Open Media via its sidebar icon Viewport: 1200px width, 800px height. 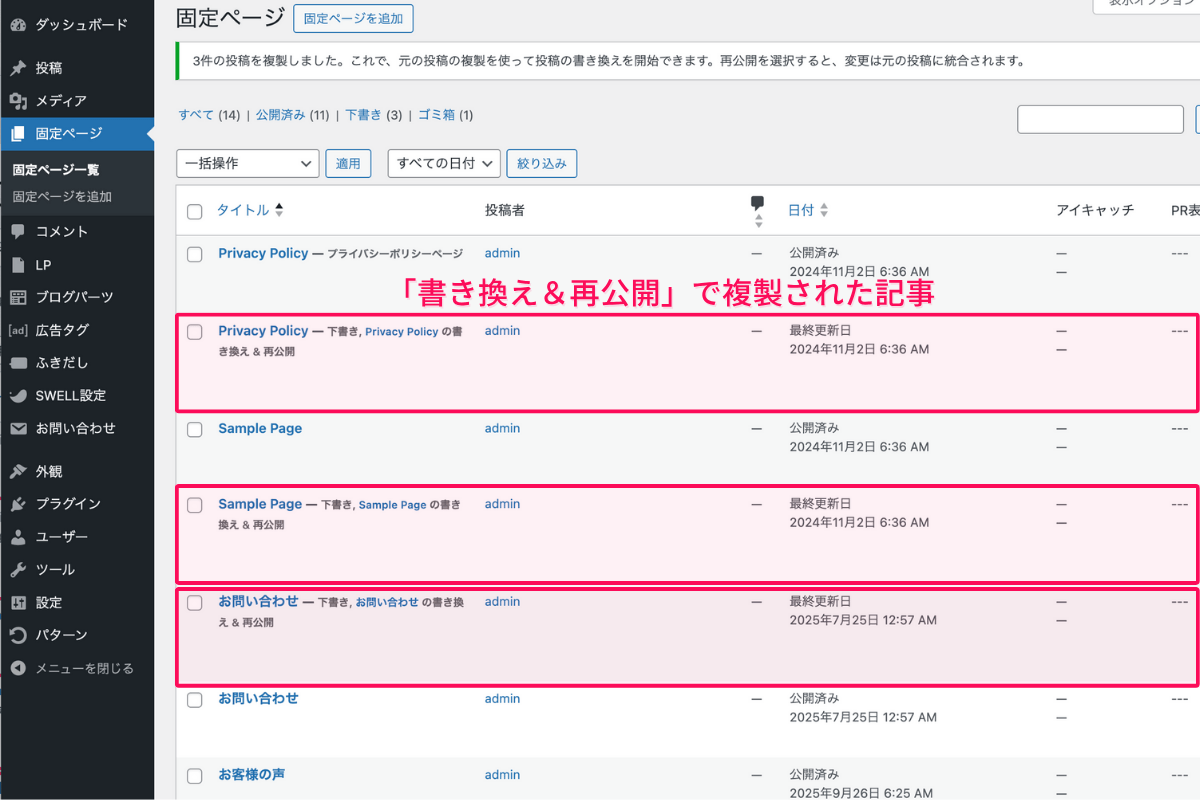point(18,101)
